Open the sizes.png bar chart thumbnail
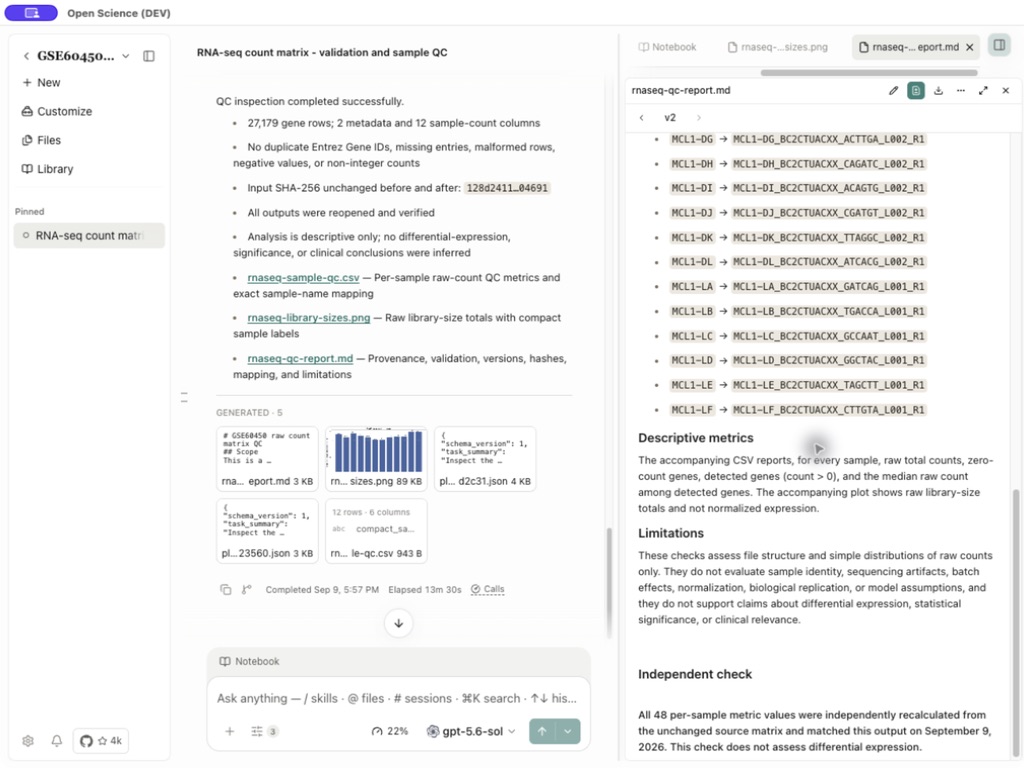1024x768 pixels. (x=376, y=458)
